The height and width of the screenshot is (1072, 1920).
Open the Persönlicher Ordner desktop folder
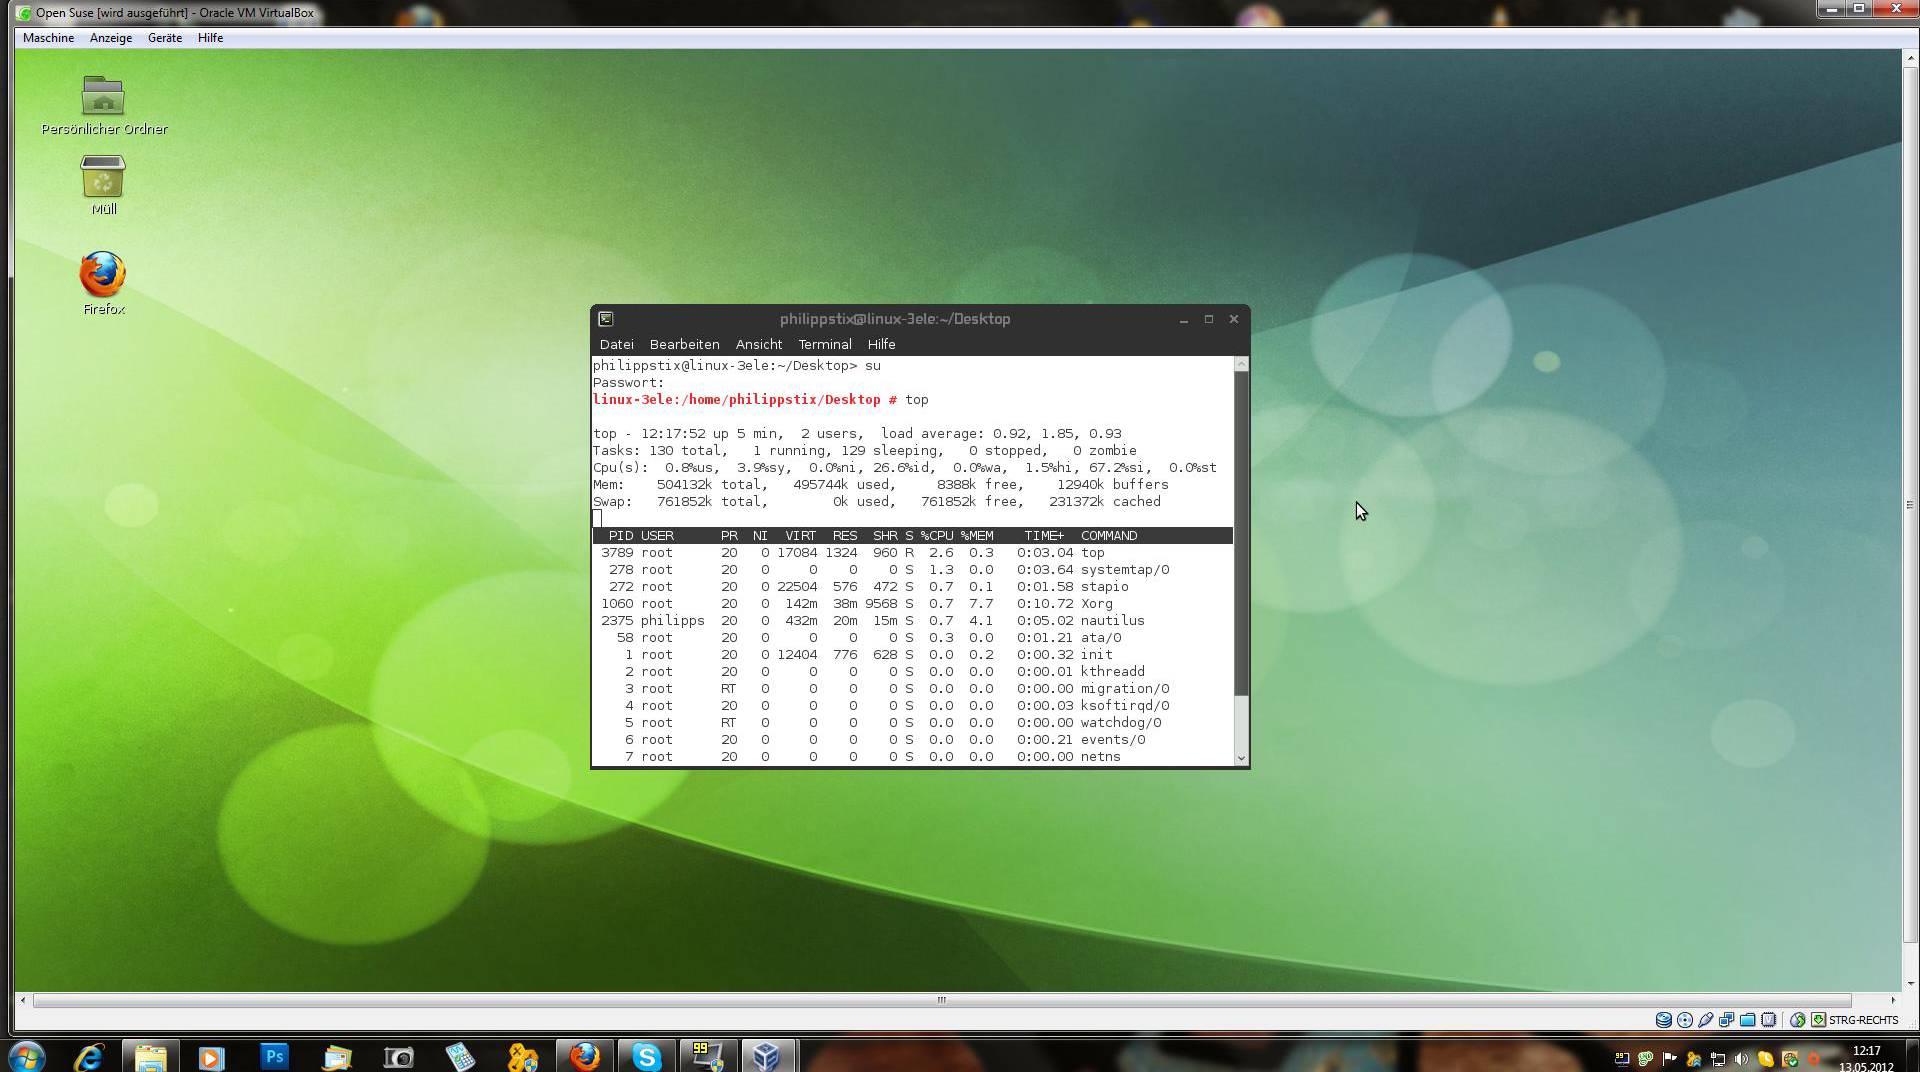103,97
